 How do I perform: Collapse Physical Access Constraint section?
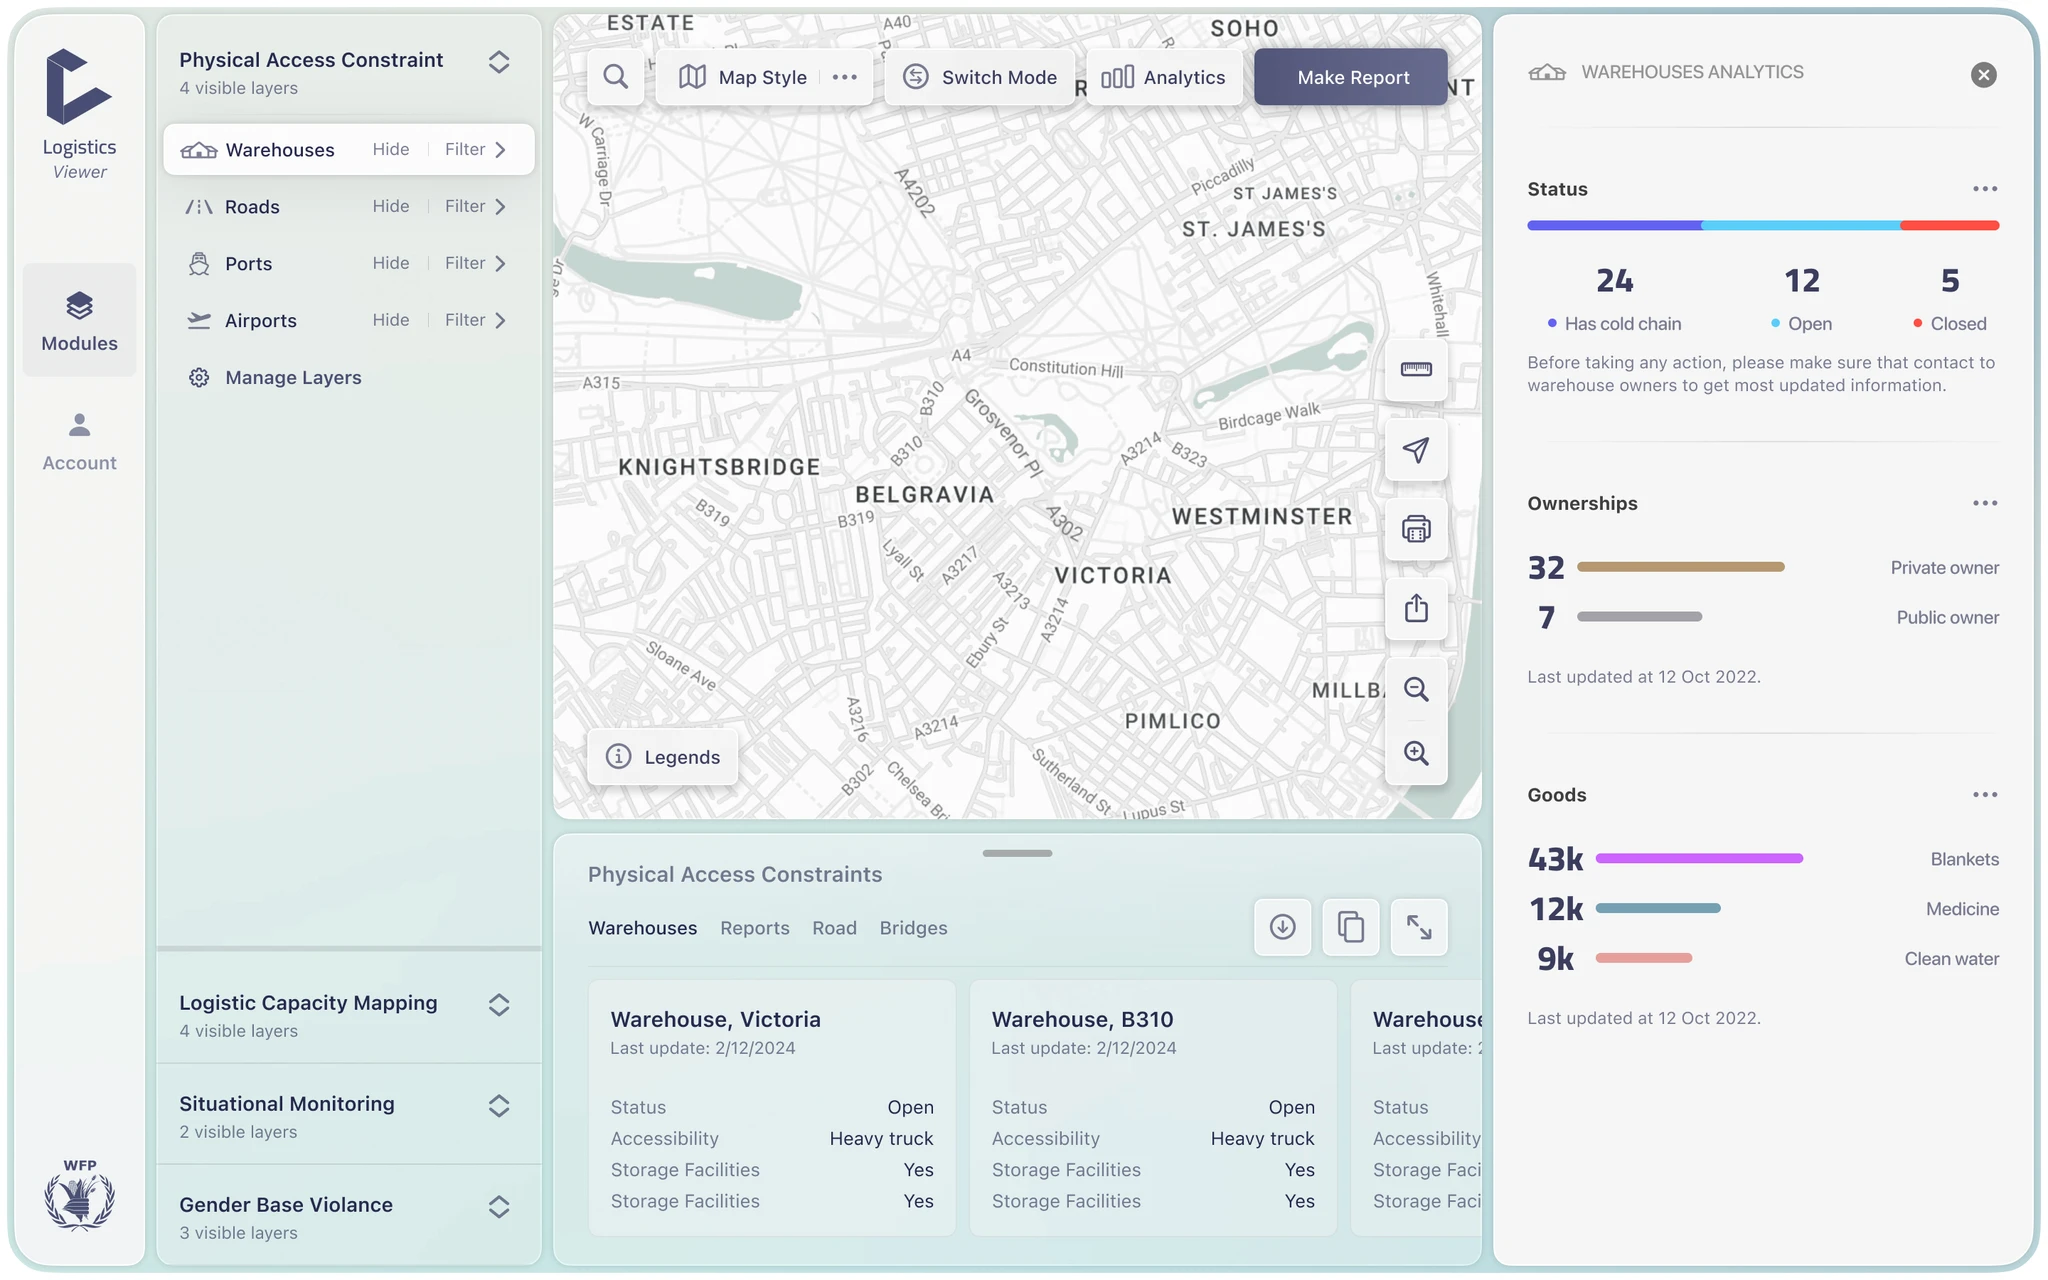click(x=499, y=62)
